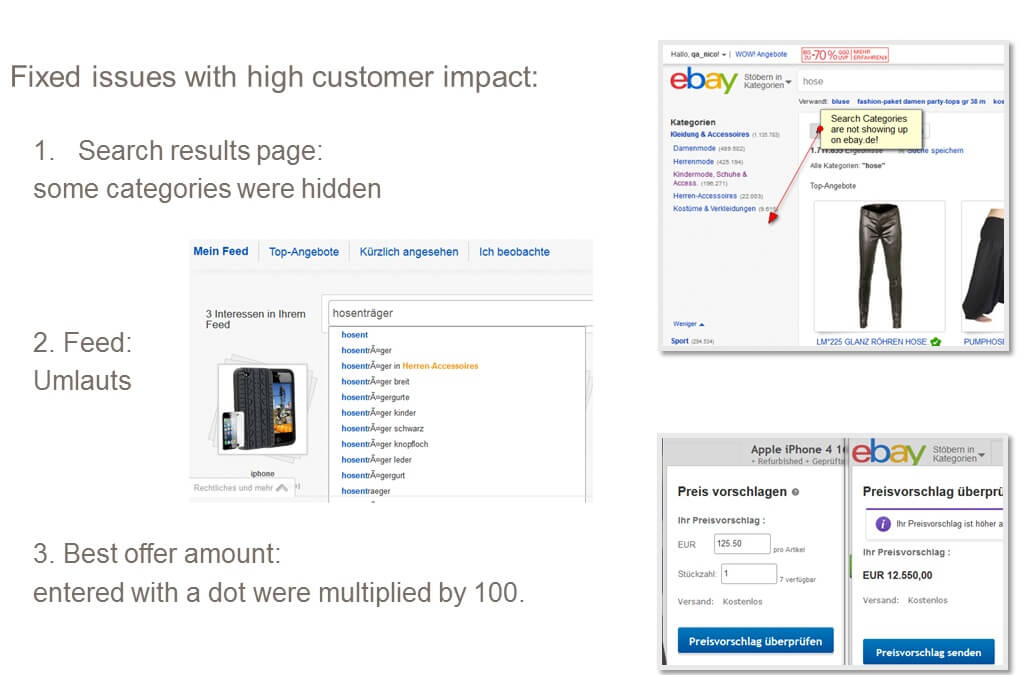The width and height of the screenshot is (1024, 675).
Task: Click the eBay logo above Preisvorschlag überprüfen heading
Action: [x=888, y=453]
